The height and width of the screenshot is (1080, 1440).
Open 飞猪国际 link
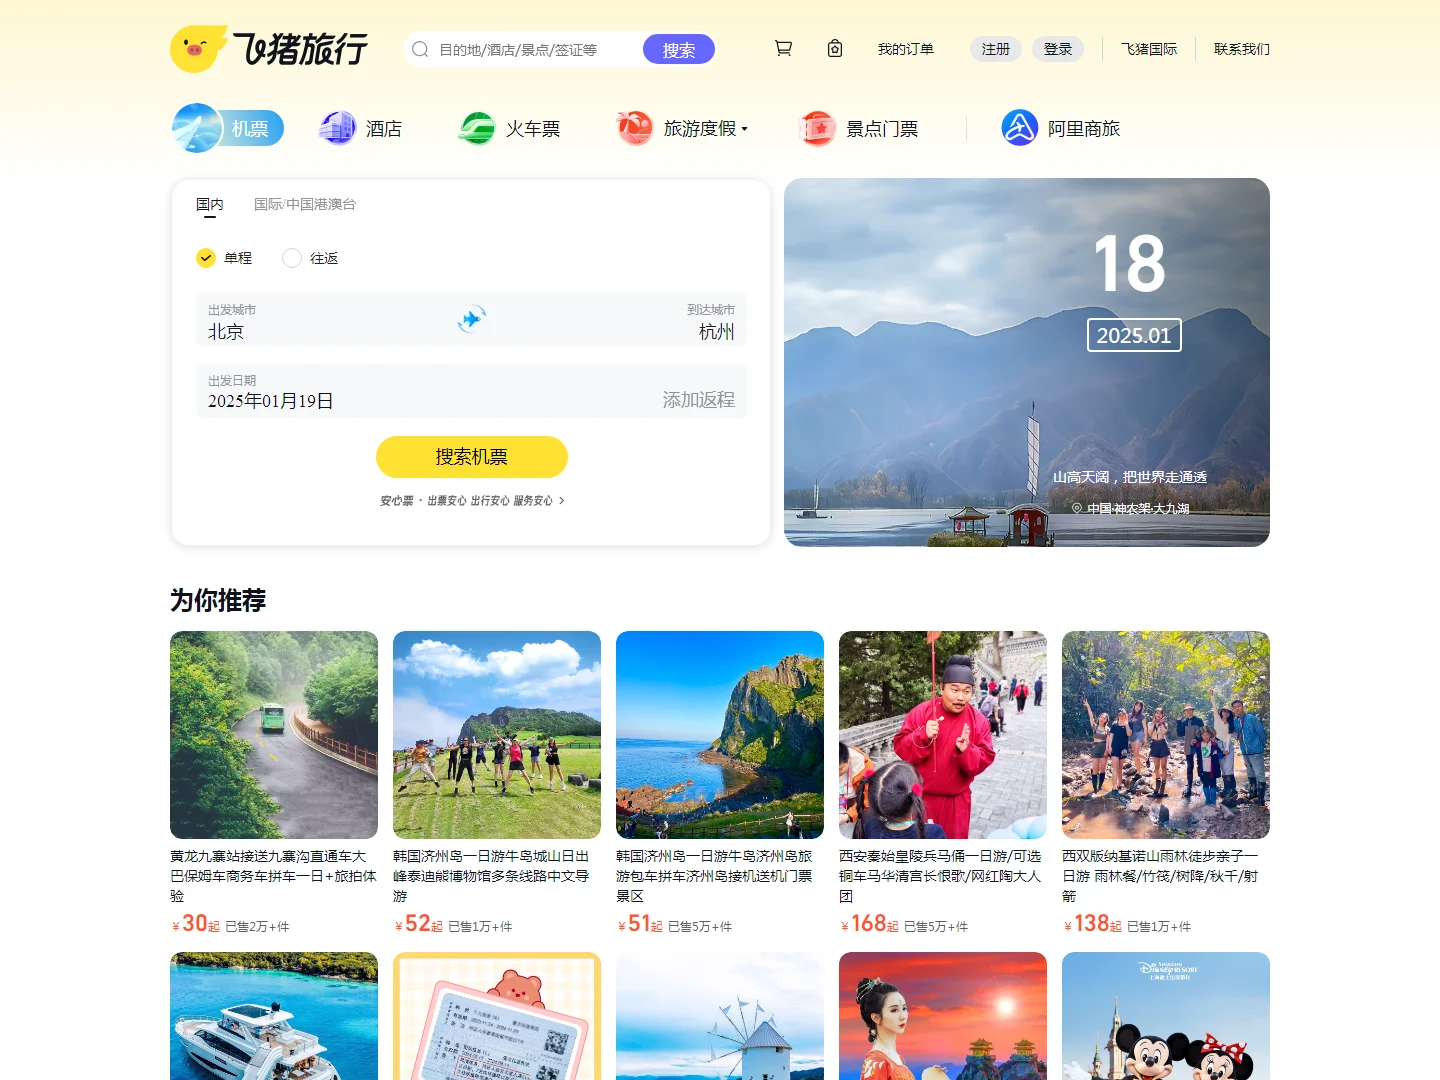[1149, 49]
